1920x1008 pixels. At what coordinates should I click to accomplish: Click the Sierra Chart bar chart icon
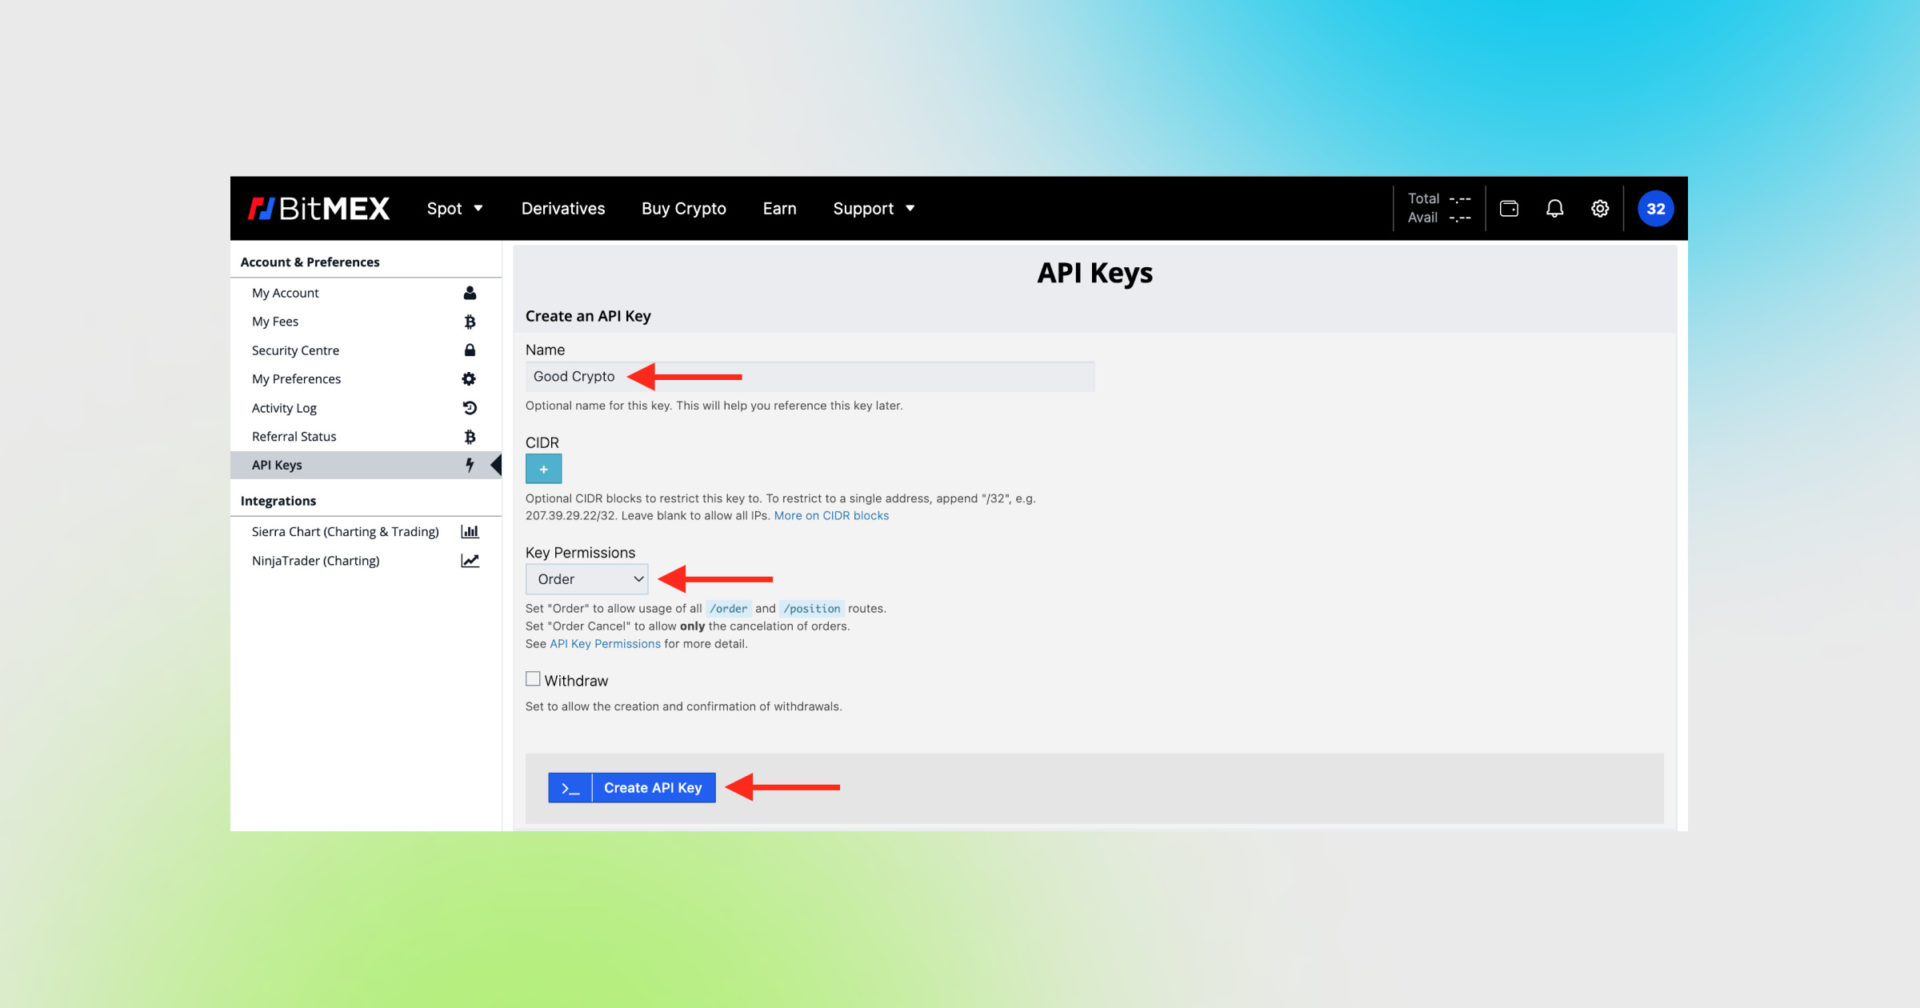469,532
